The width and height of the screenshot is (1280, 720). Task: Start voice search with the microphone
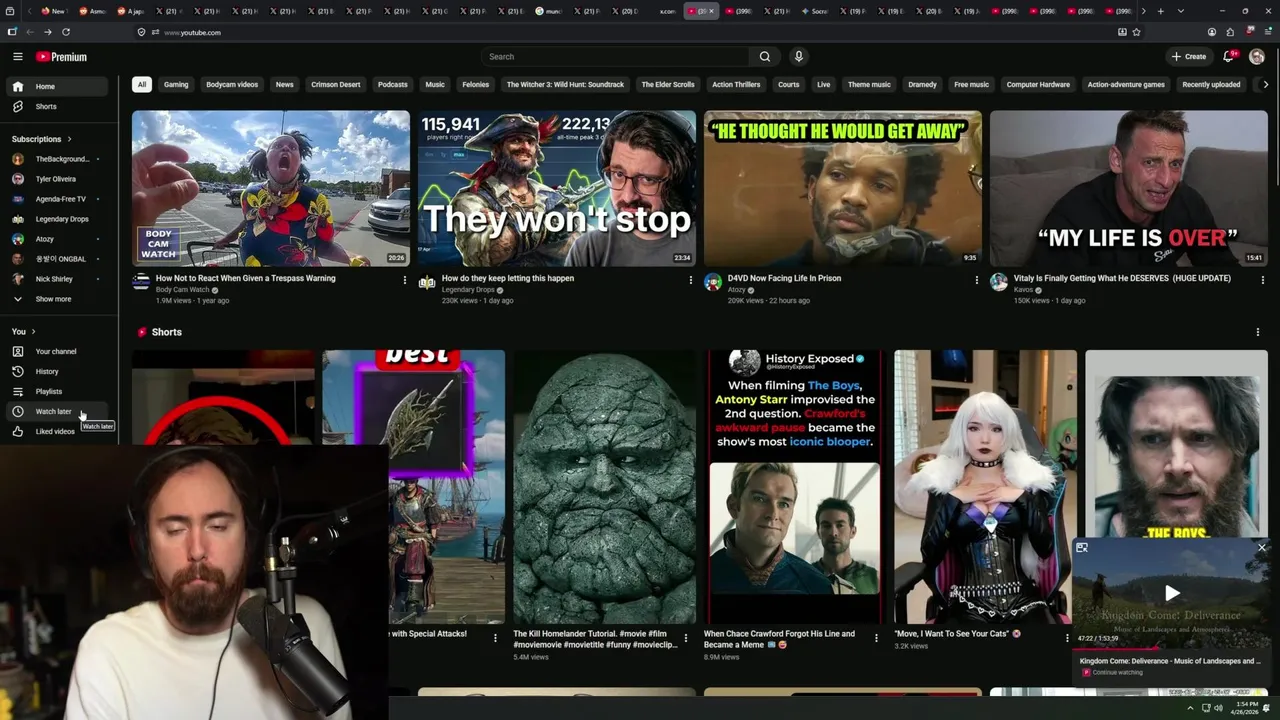798,57
